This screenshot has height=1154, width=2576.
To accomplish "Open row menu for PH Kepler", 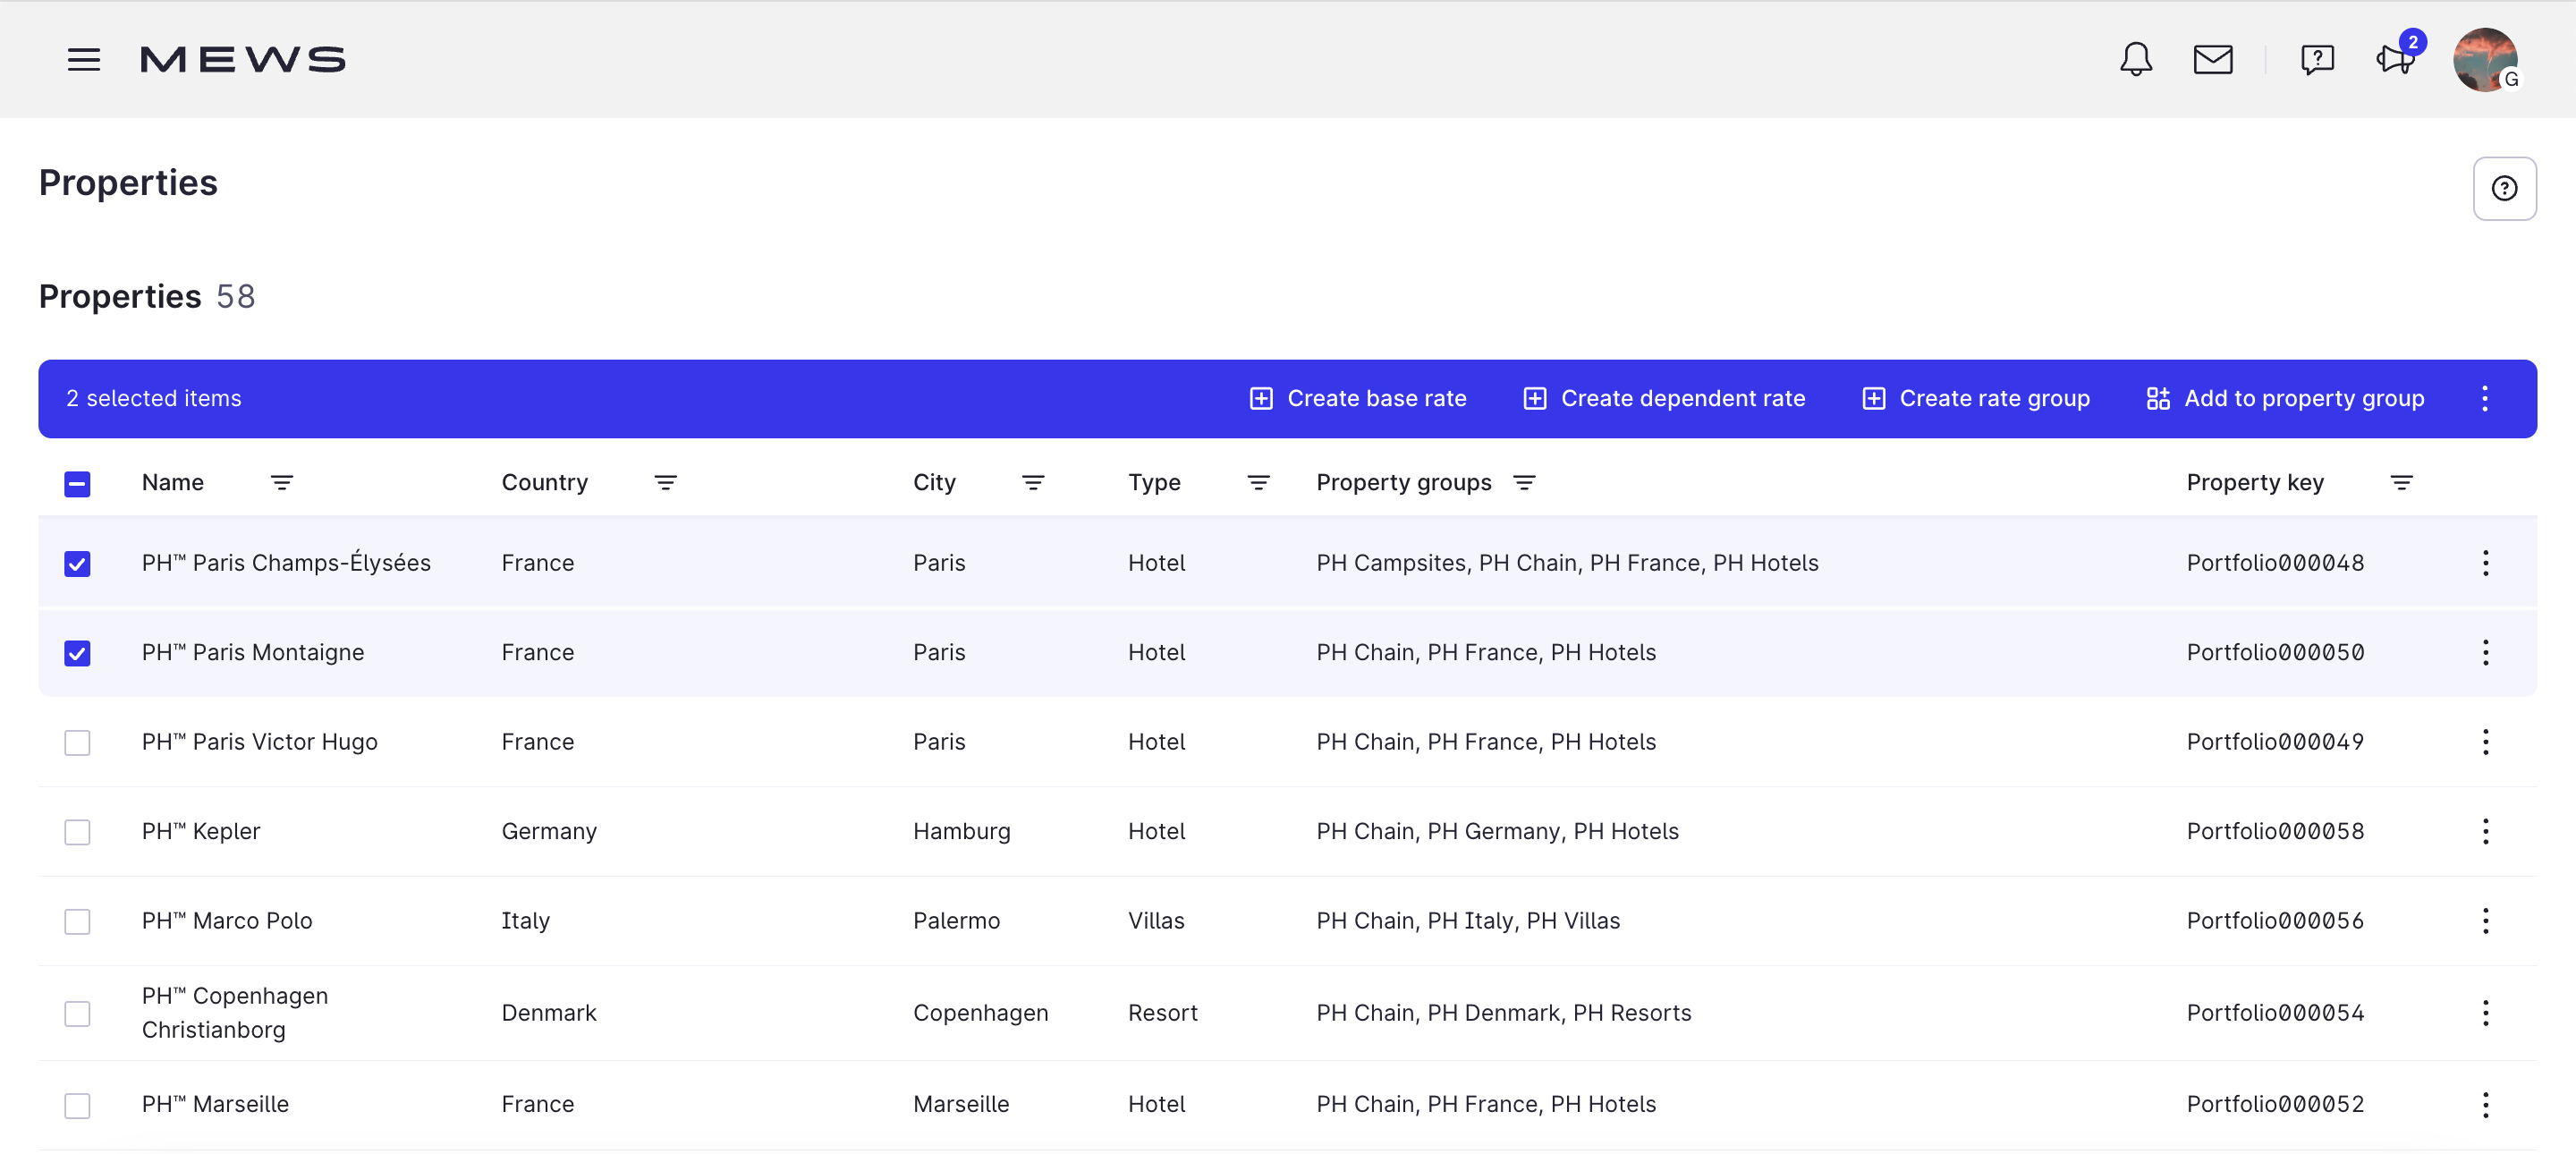I will (2485, 832).
